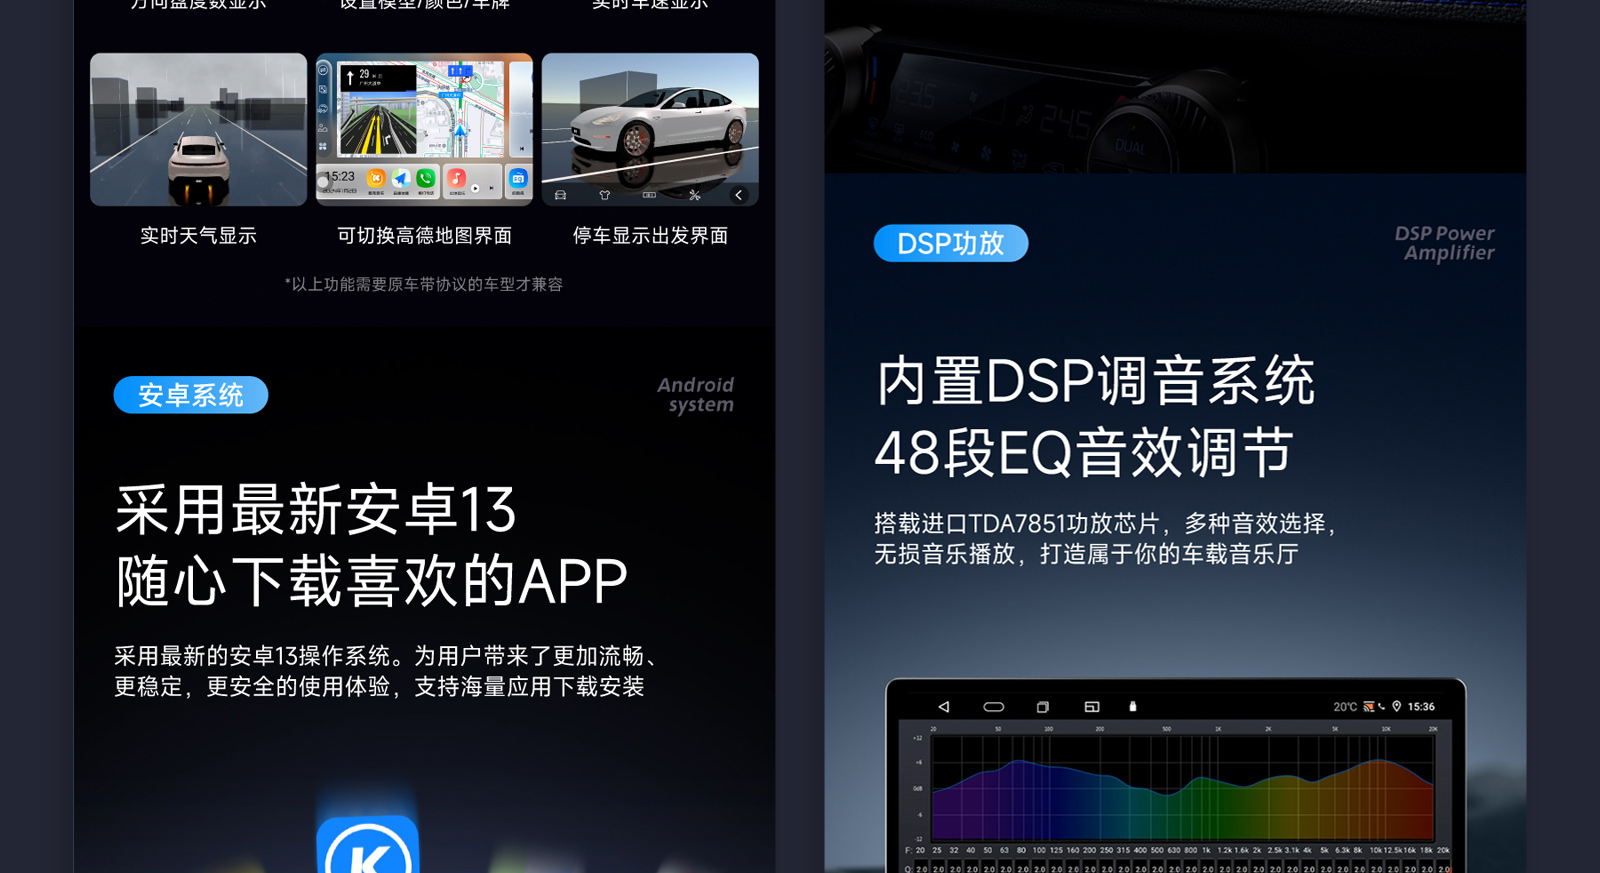Image resolution: width=1600 pixels, height=873 pixels.
Task: Tap the back chevron on the parked car screen
Action: (739, 195)
